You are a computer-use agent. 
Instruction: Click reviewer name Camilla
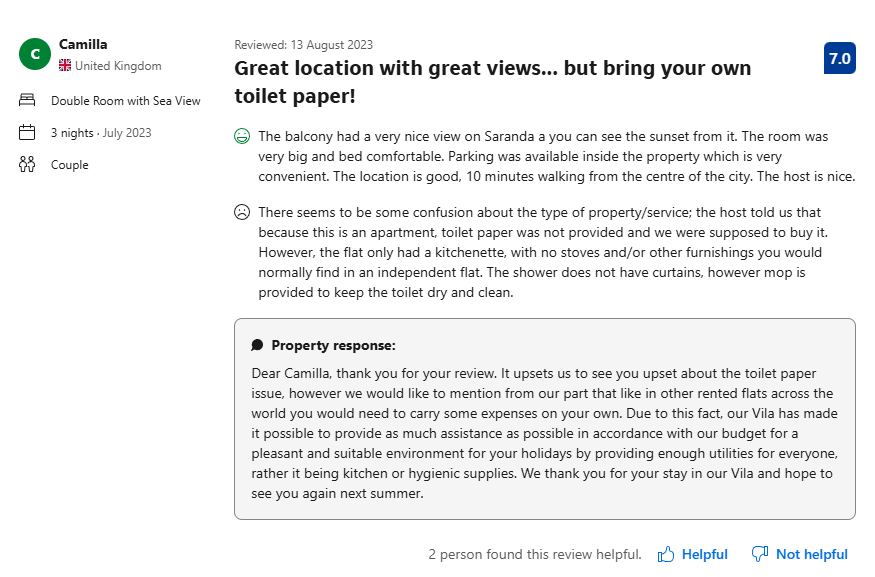pyautogui.click(x=83, y=44)
